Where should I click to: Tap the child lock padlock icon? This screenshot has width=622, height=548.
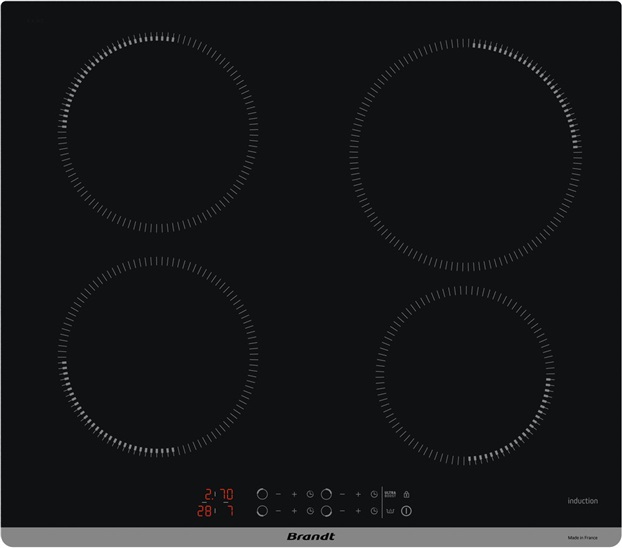tap(407, 494)
